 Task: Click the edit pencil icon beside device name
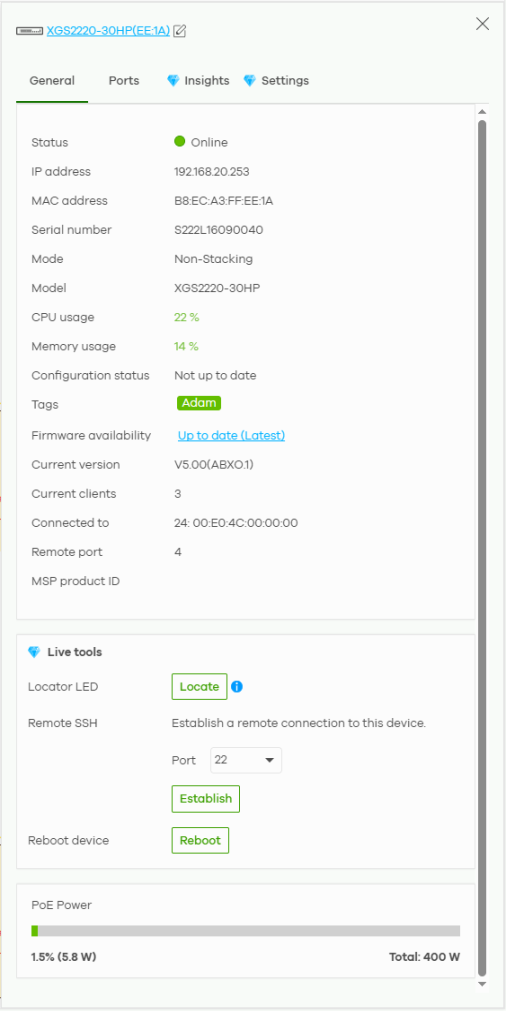pos(180,30)
